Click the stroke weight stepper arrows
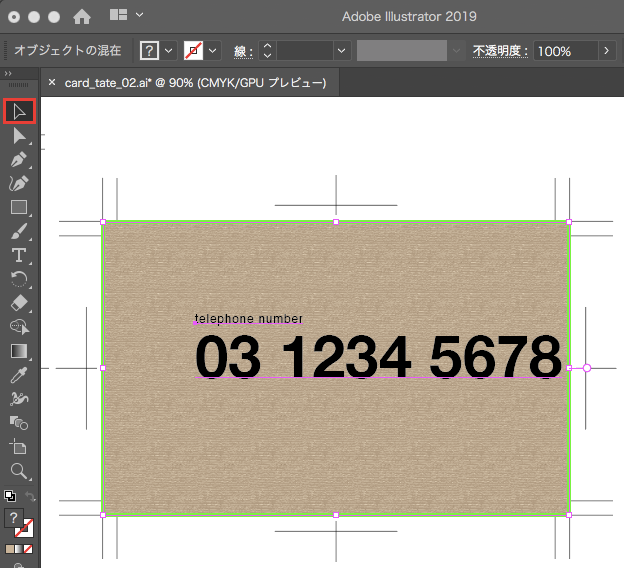 coord(267,50)
